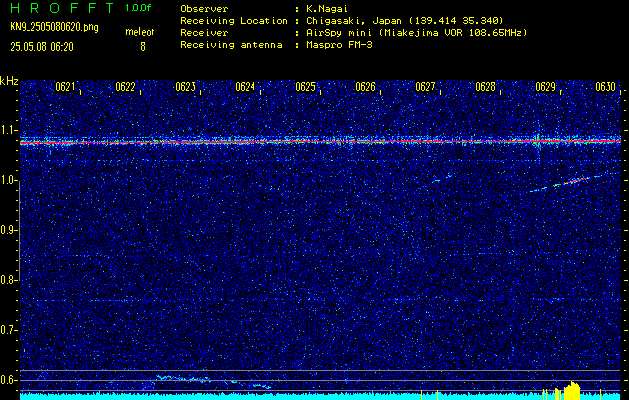Screen dimensions: 629x400
Task: Select the Maspro FM-3 antenna value
Action: (339, 45)
